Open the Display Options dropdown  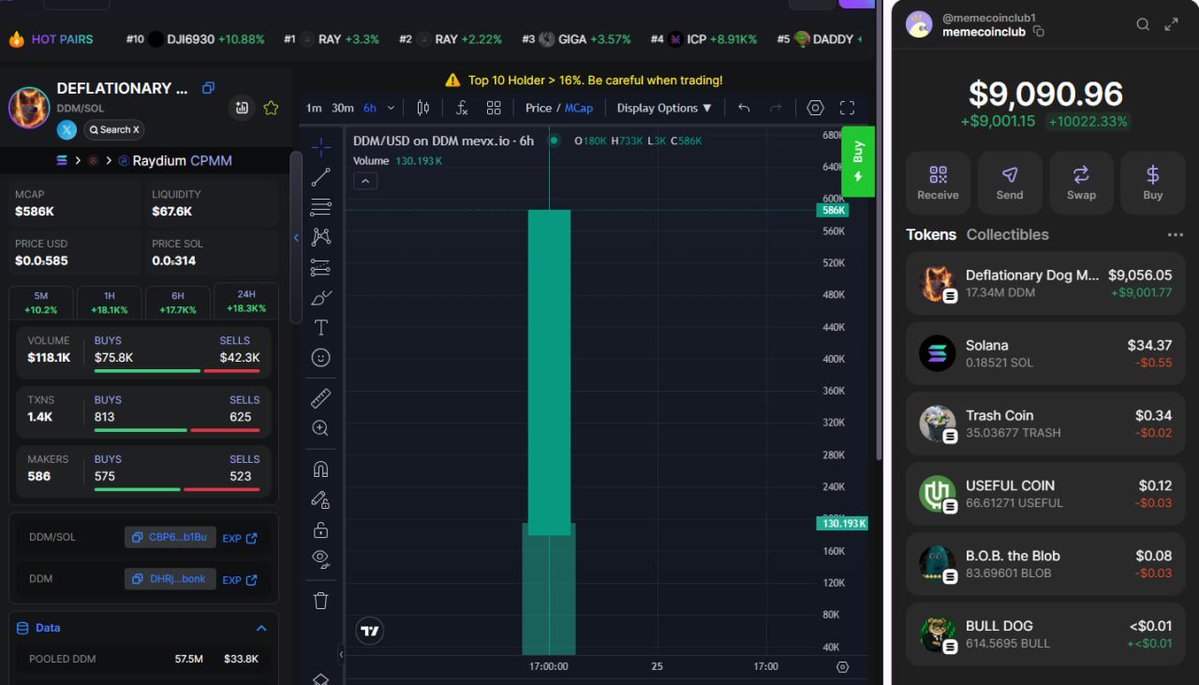664,108
